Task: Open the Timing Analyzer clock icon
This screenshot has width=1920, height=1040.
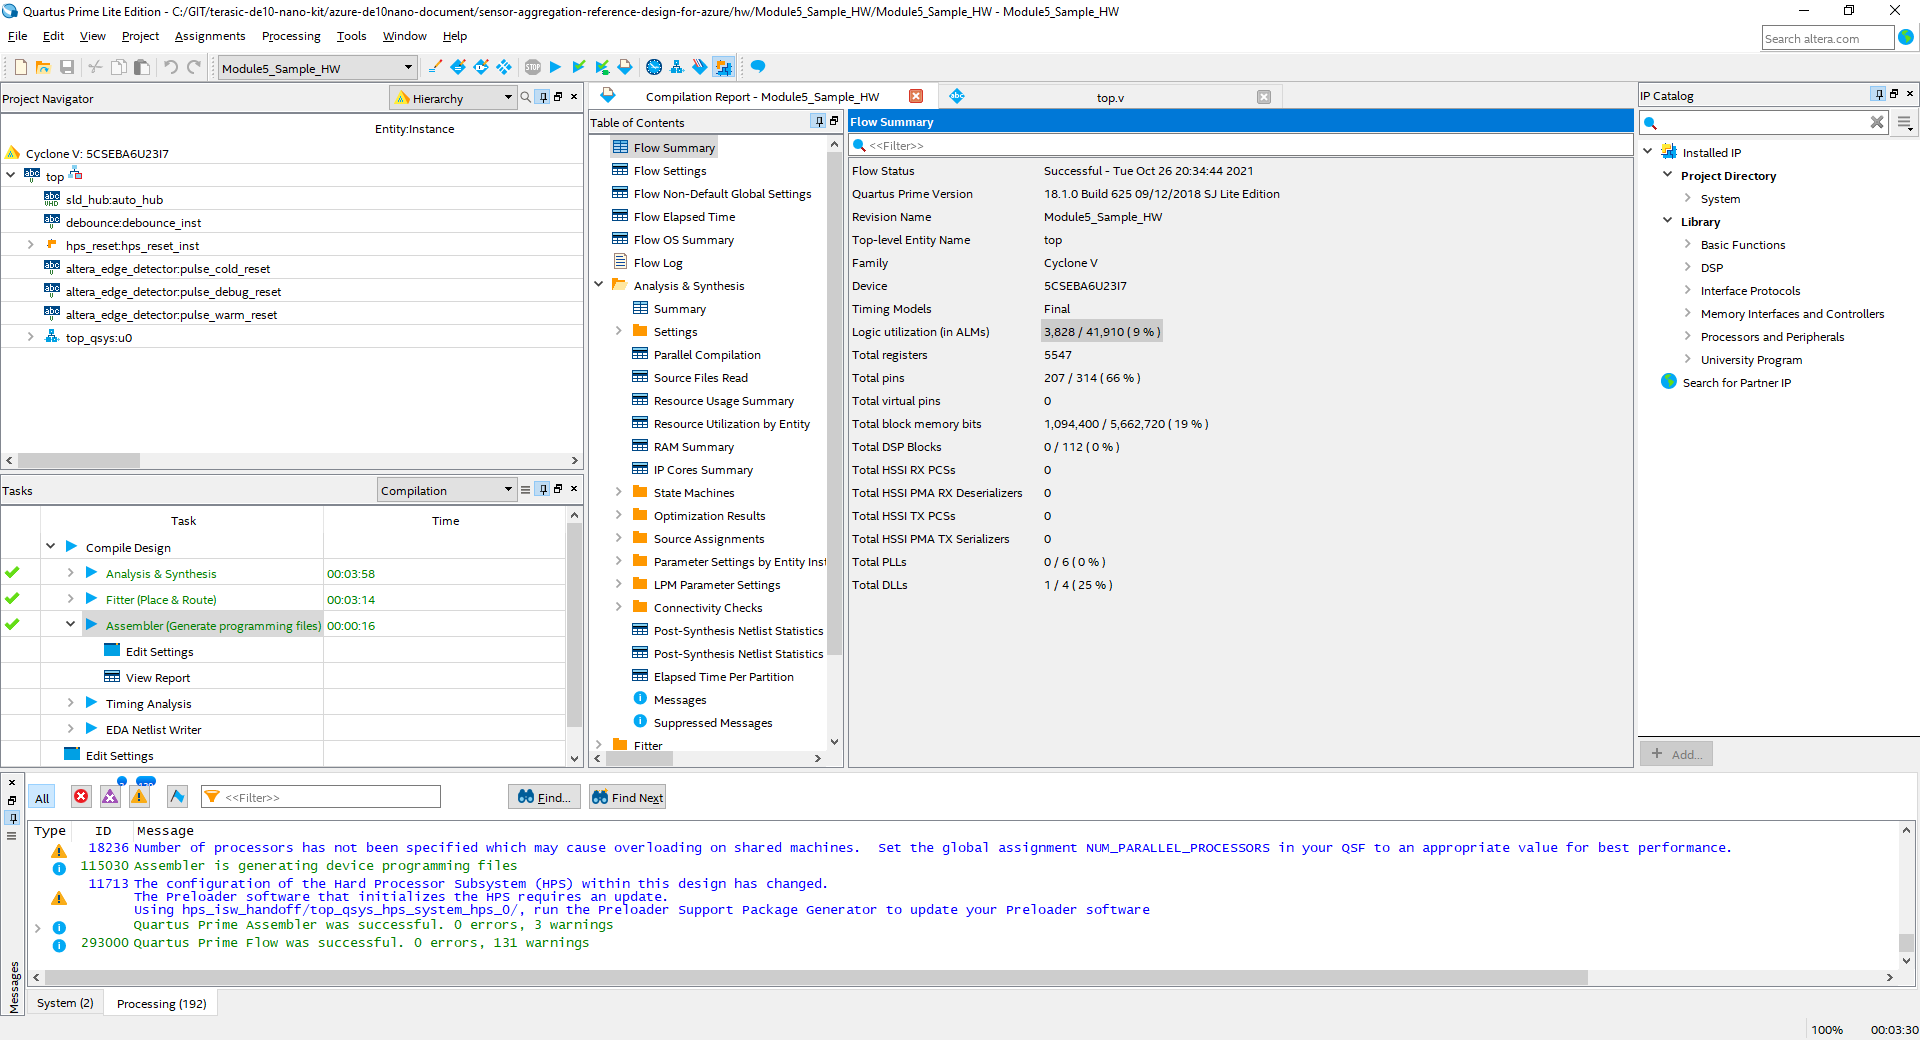Action: pyautogui.click(x=654, y=67)
